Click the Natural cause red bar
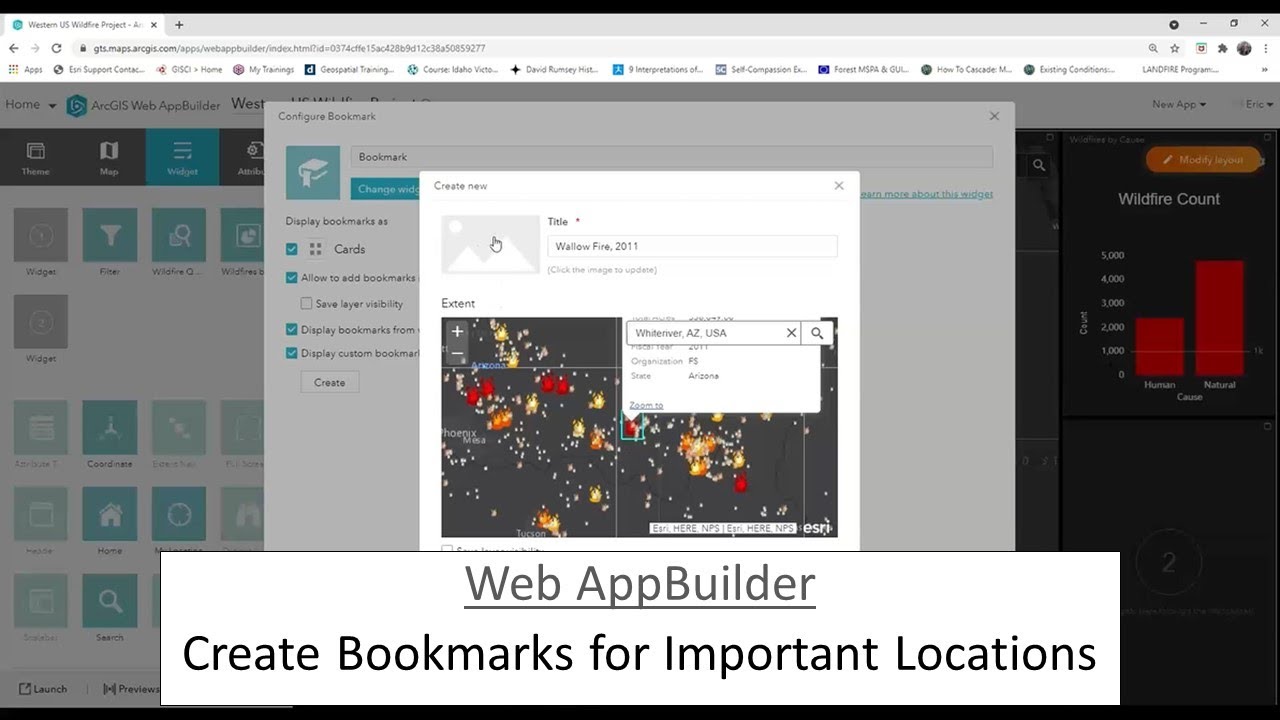1280x720 pixels. coord(1220,318)
